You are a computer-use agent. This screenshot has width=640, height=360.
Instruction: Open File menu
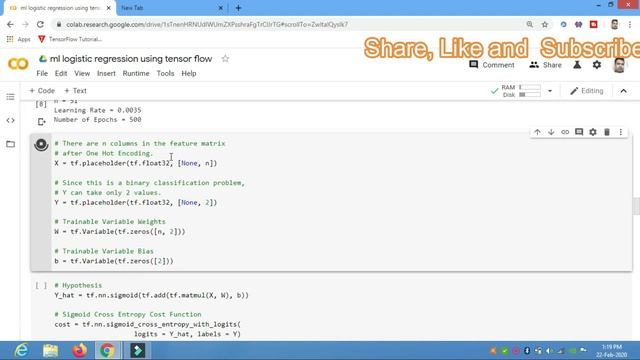click(x=42, y=73)
